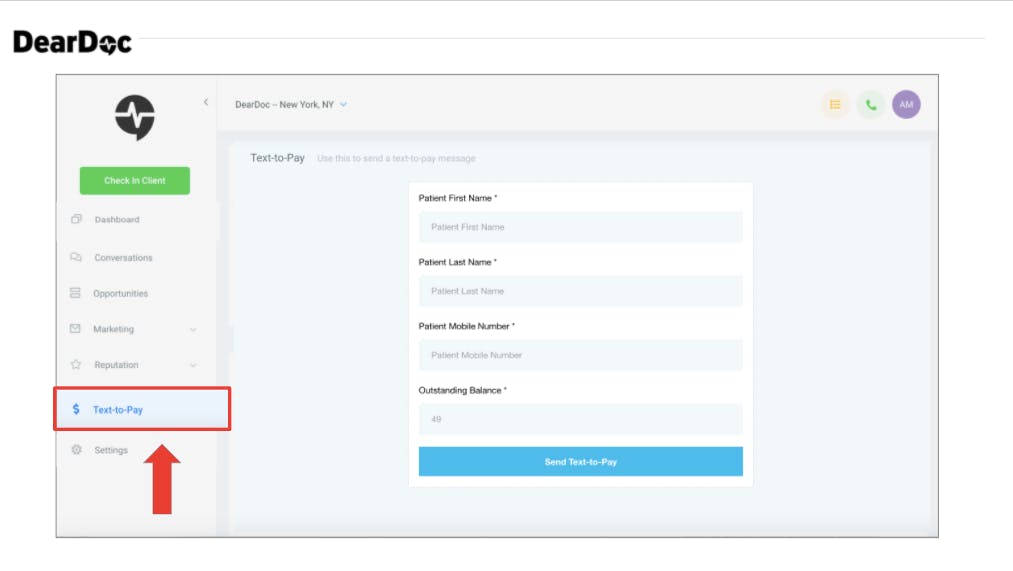
Task: Click the Check In Client button
Action: point(135,181)
